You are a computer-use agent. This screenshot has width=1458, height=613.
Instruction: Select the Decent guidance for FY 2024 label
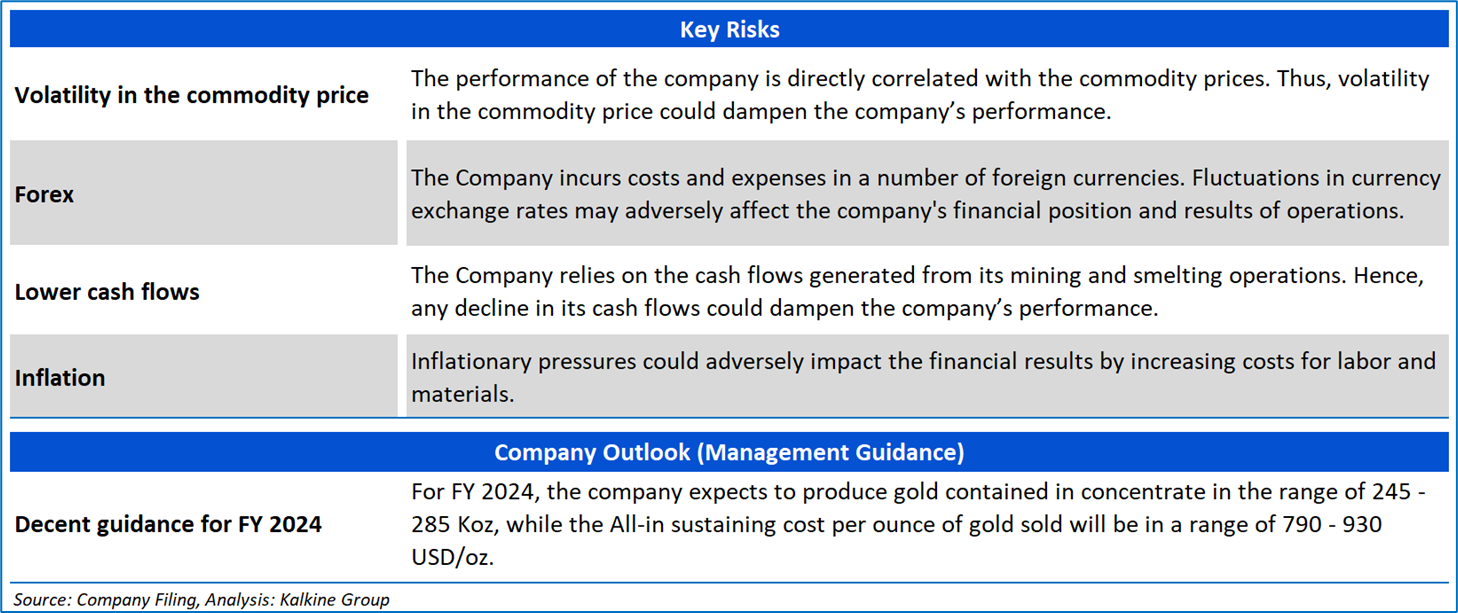click(168, 524)
